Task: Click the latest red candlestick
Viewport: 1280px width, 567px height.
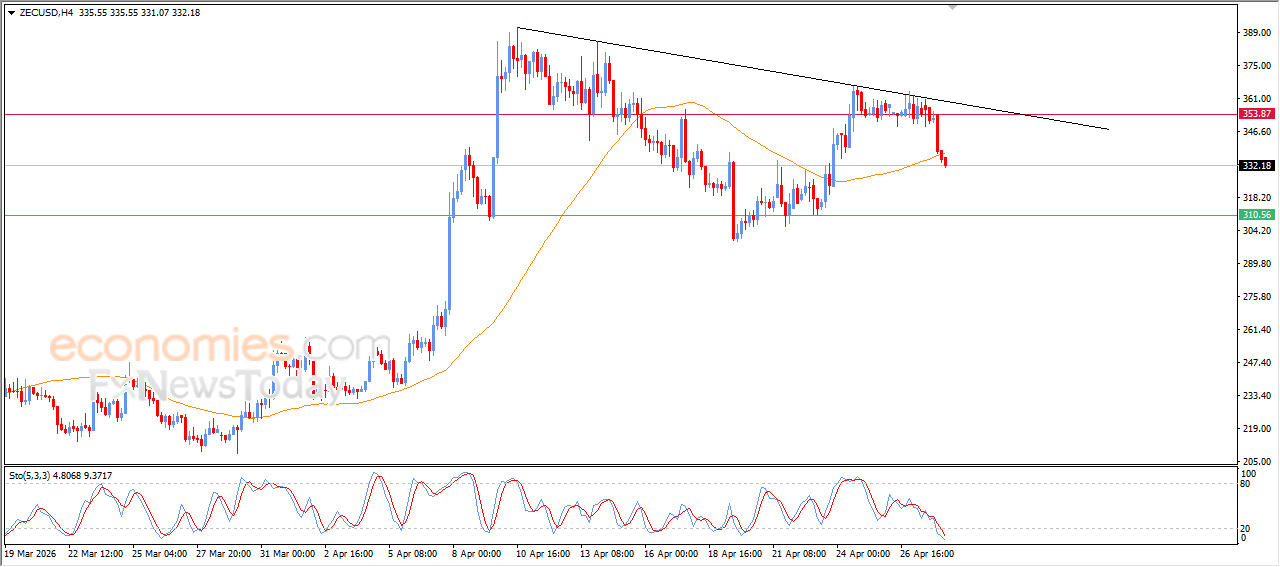Action: tap(945, 160)
